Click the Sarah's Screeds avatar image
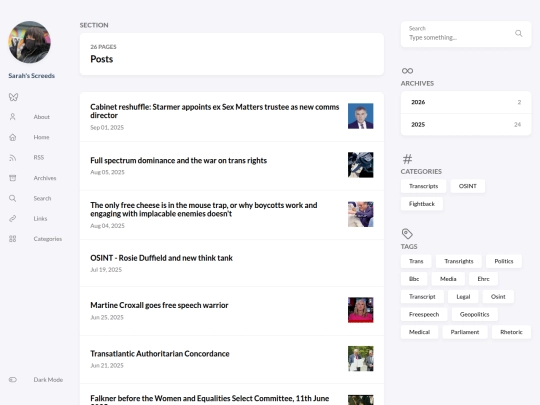This screenshot has height=405, width=540. (30, 42)
